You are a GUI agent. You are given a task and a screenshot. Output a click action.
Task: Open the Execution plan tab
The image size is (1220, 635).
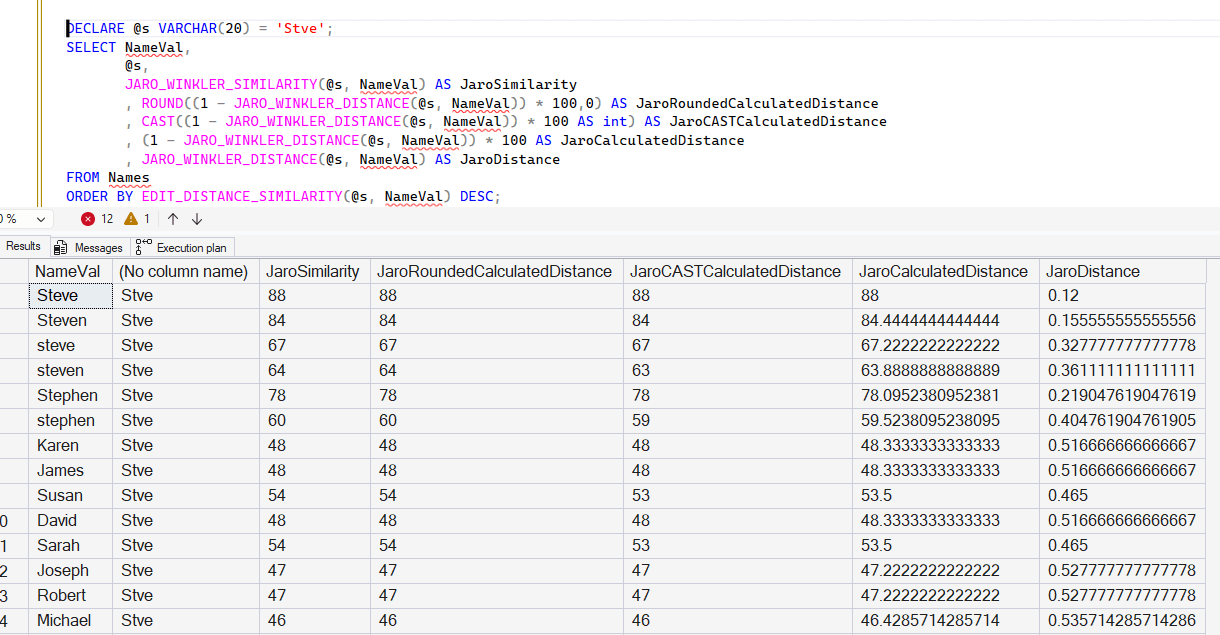[190, 247]
